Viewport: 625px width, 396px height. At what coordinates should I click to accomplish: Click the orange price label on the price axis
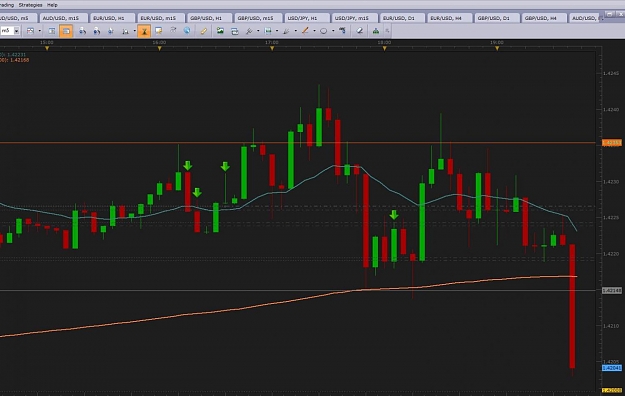pos(611,143)
